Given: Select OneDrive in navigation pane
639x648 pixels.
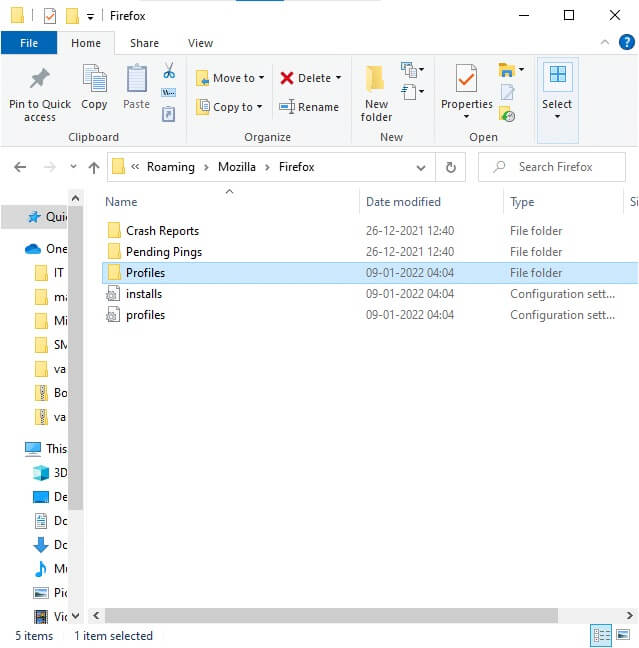Looking at the screenshot, I should 46,249.
